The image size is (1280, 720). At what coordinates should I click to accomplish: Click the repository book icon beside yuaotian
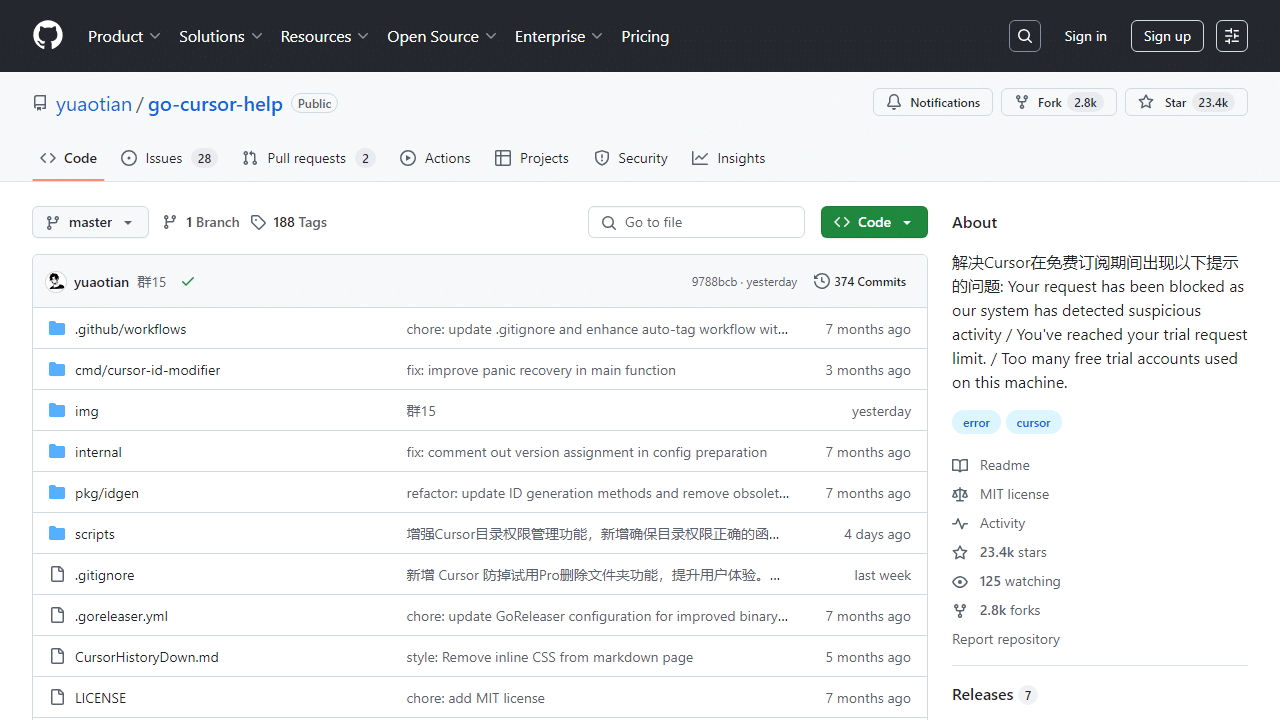point(40,103)
